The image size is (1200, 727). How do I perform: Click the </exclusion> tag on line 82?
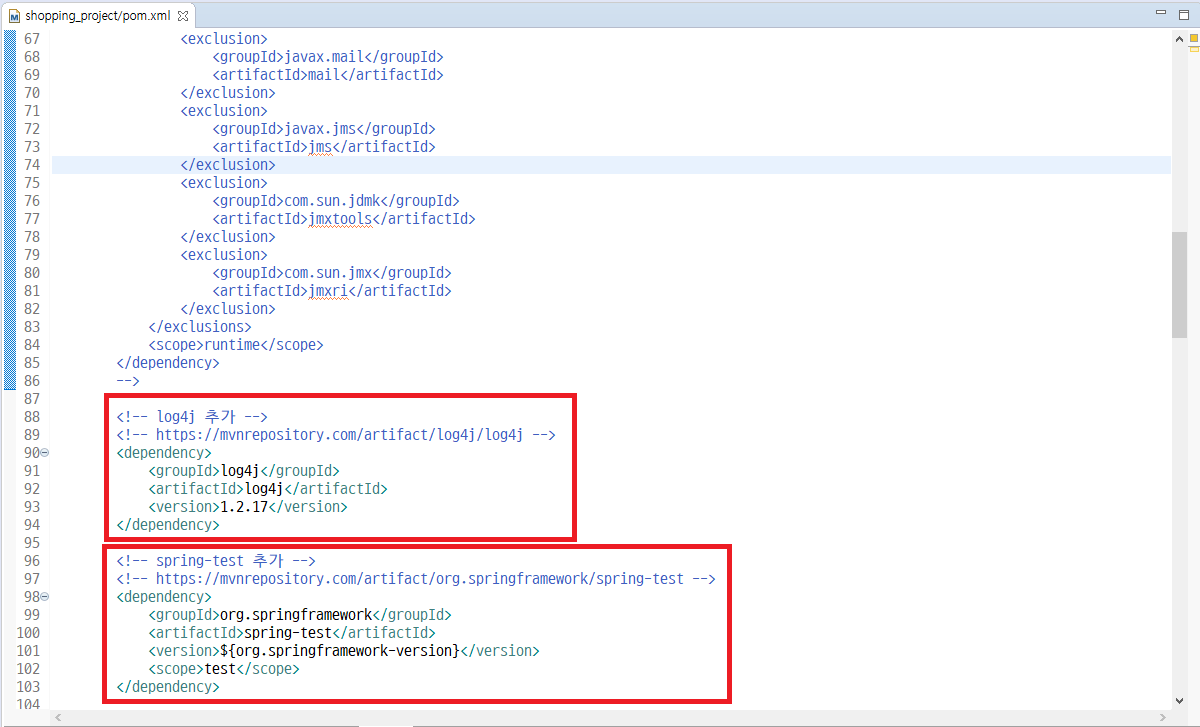[x=228, y=309]
